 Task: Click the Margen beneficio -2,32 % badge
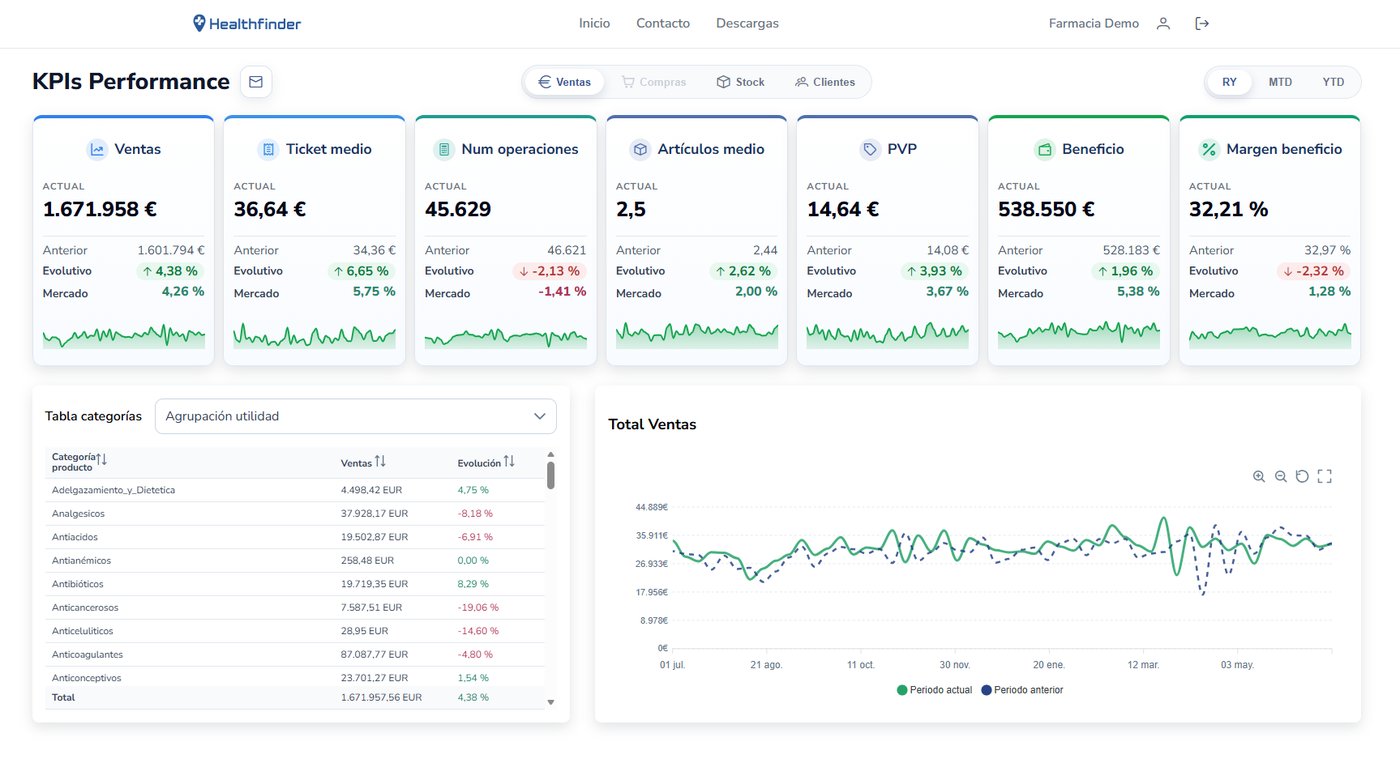(1313, 271)
